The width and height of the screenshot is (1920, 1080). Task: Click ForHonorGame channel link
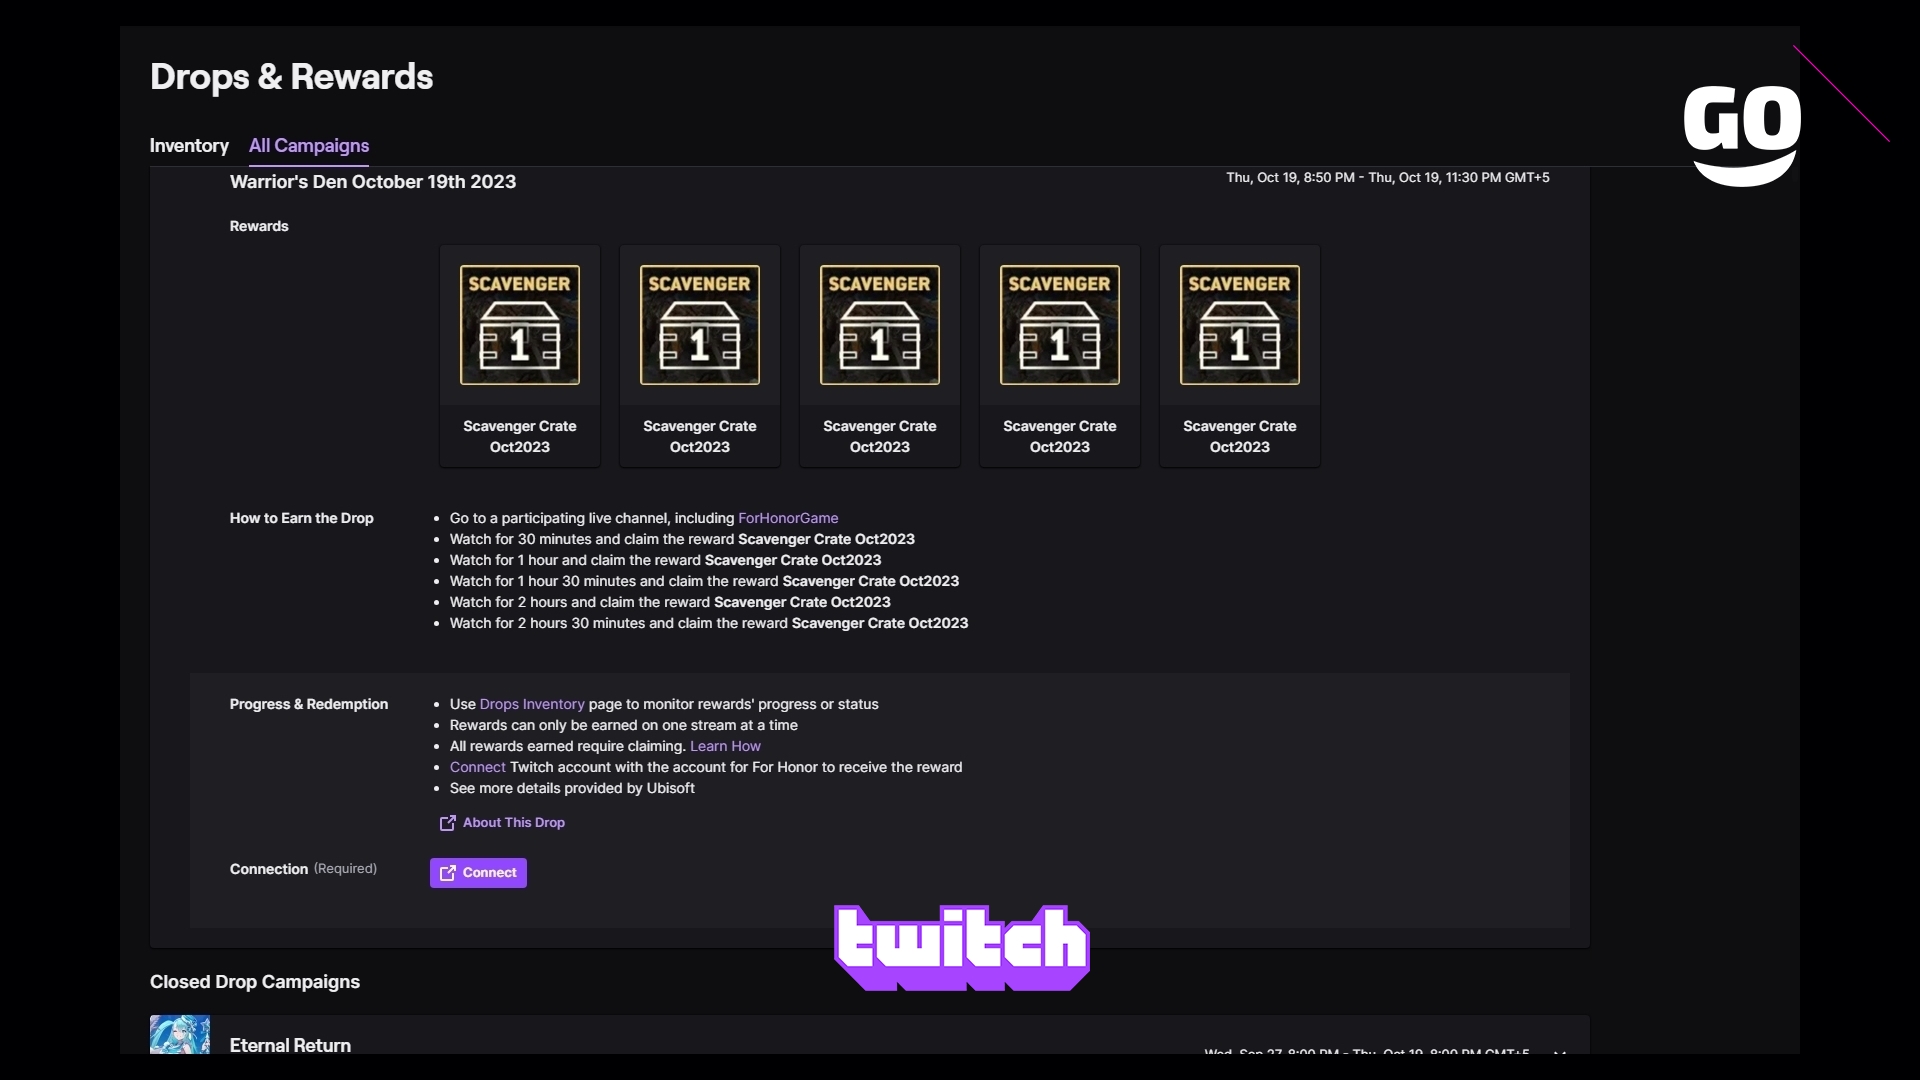coord(789,517)
